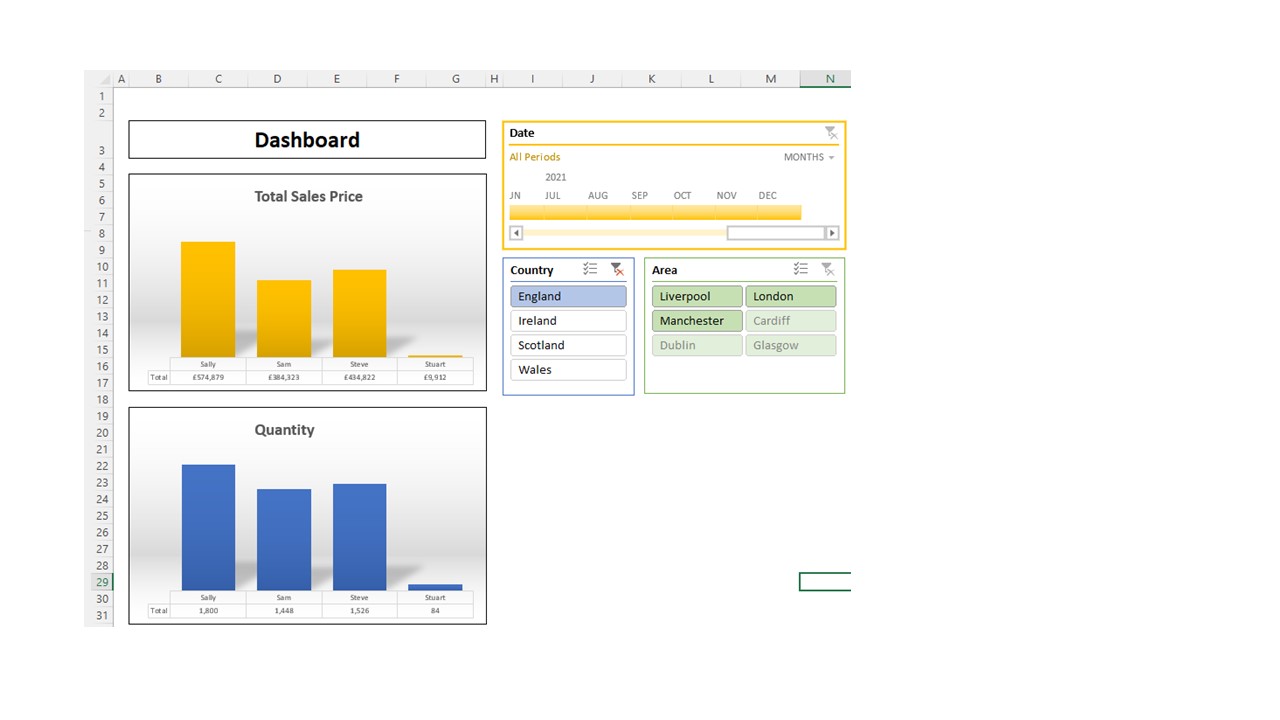The width and height of the screenshot is (1280, 720).
Task: Clear the Country slicer filter
Action: [x=617, y=269]
